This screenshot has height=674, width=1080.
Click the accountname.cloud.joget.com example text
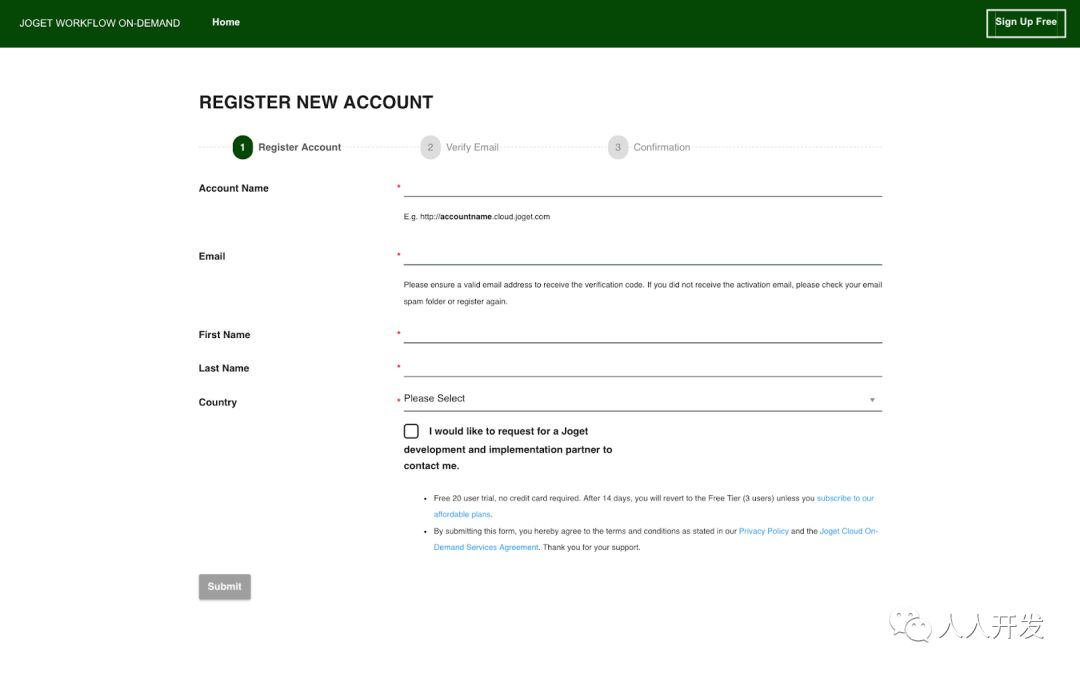coord(477,216)
